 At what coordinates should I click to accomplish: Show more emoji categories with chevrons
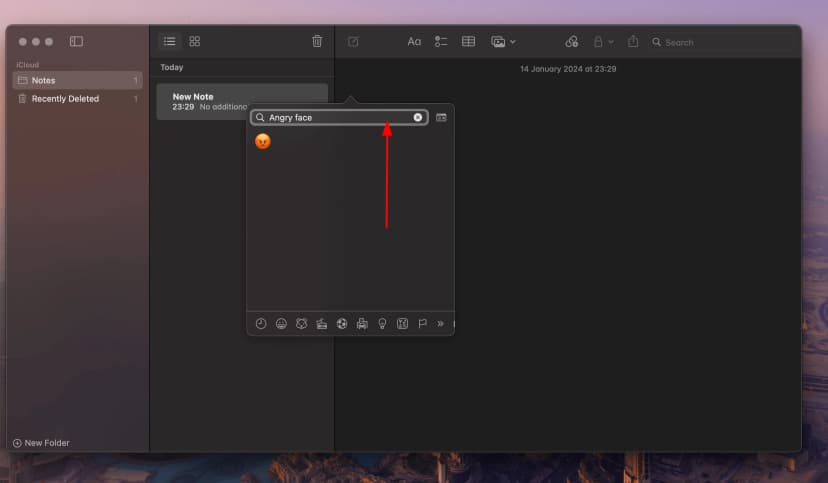440,324
